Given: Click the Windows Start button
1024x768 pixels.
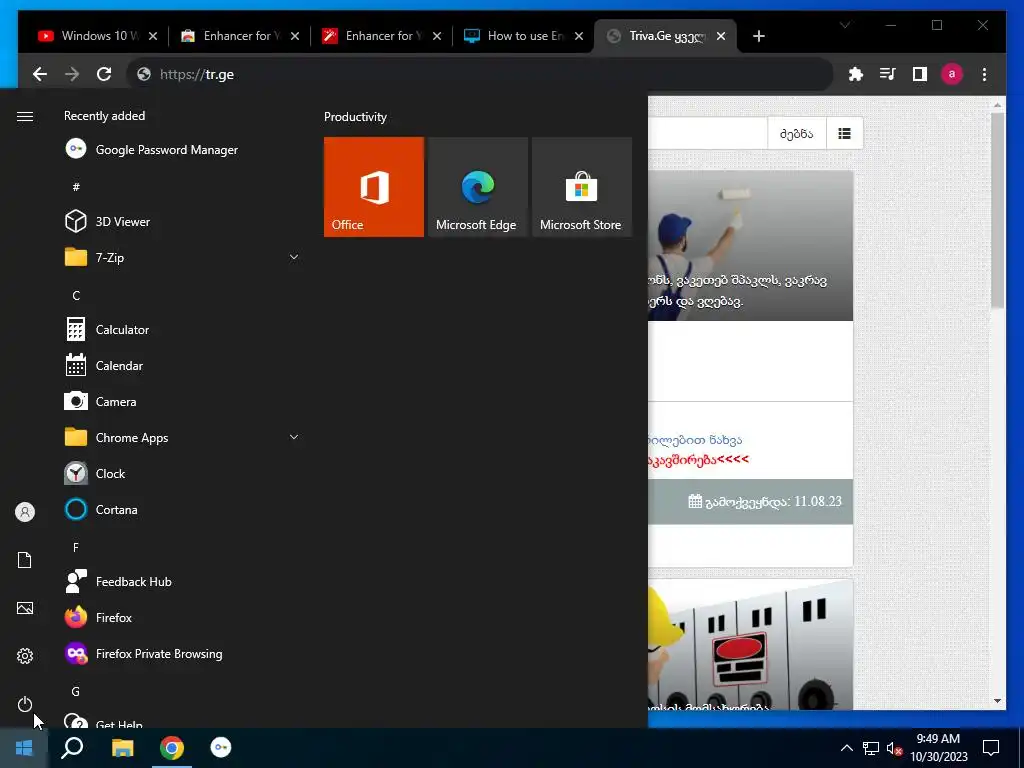Looking at the screenshot, I should coord(24,748).
